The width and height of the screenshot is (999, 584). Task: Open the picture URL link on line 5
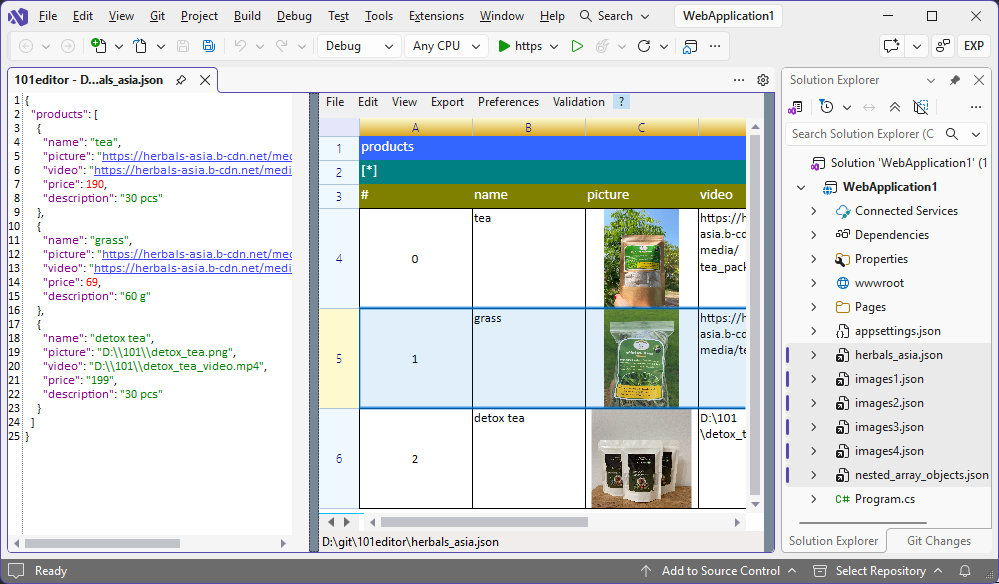197,156
